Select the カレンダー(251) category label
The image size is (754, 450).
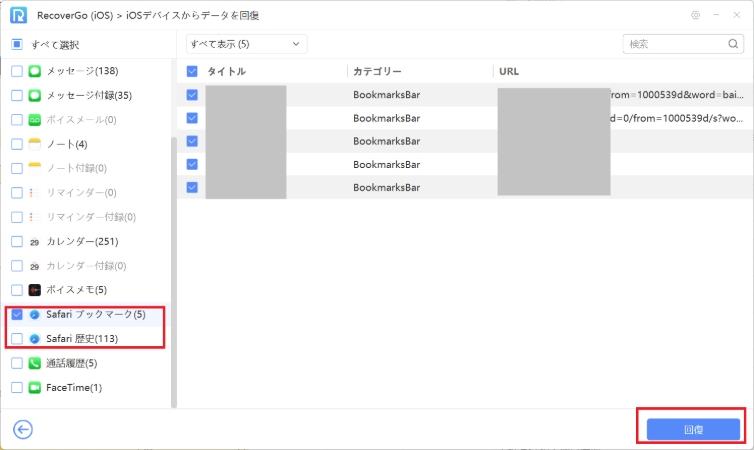click(x=82, y=241)
